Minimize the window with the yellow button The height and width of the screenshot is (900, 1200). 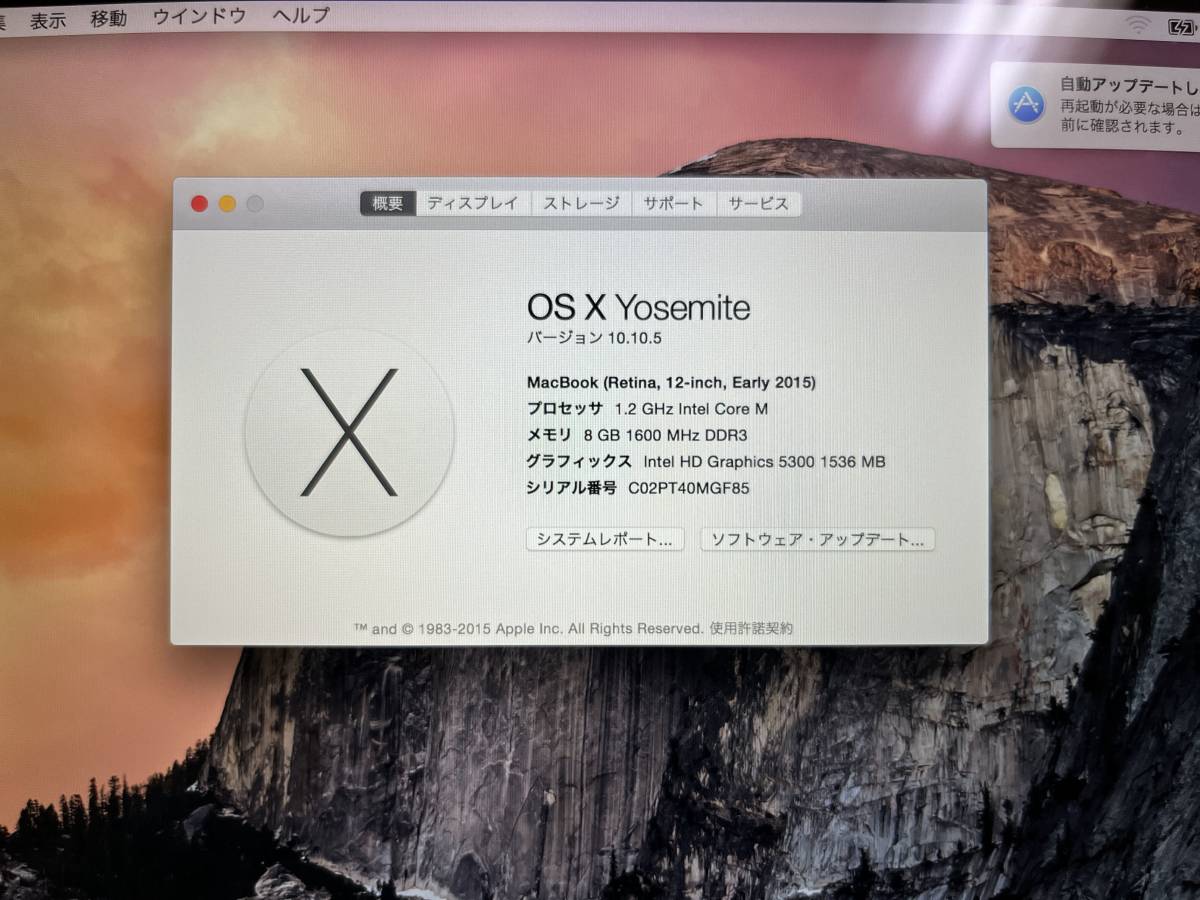tap(227, 204)
